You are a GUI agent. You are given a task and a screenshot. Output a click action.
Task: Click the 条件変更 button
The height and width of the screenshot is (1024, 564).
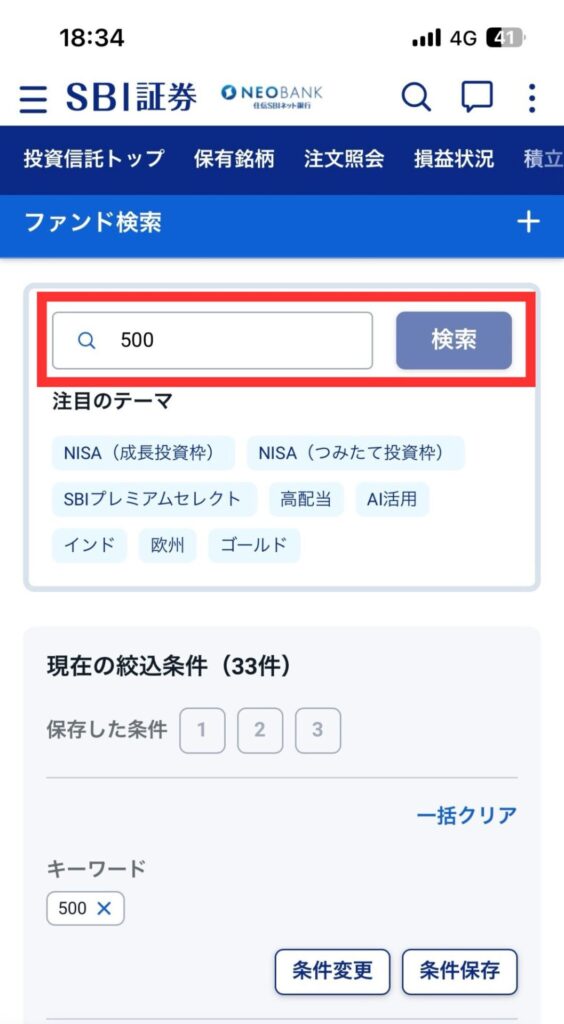tap(332, 972)
